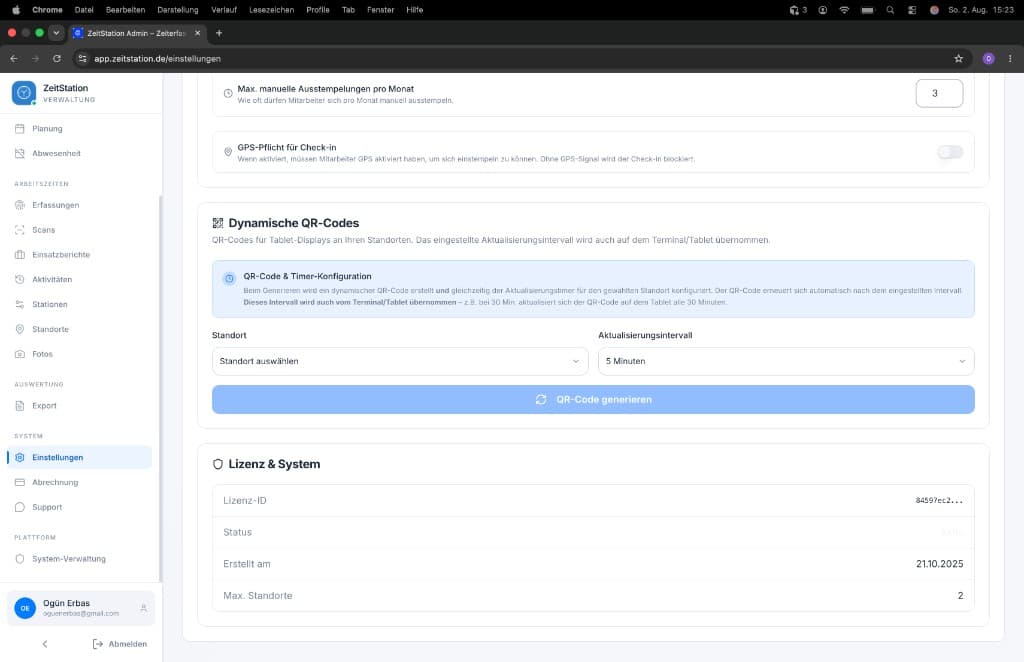Open the Lesezeichen menu
Image resolution: width=1024 pixels, height=662 pixels.
pos(272,10)
